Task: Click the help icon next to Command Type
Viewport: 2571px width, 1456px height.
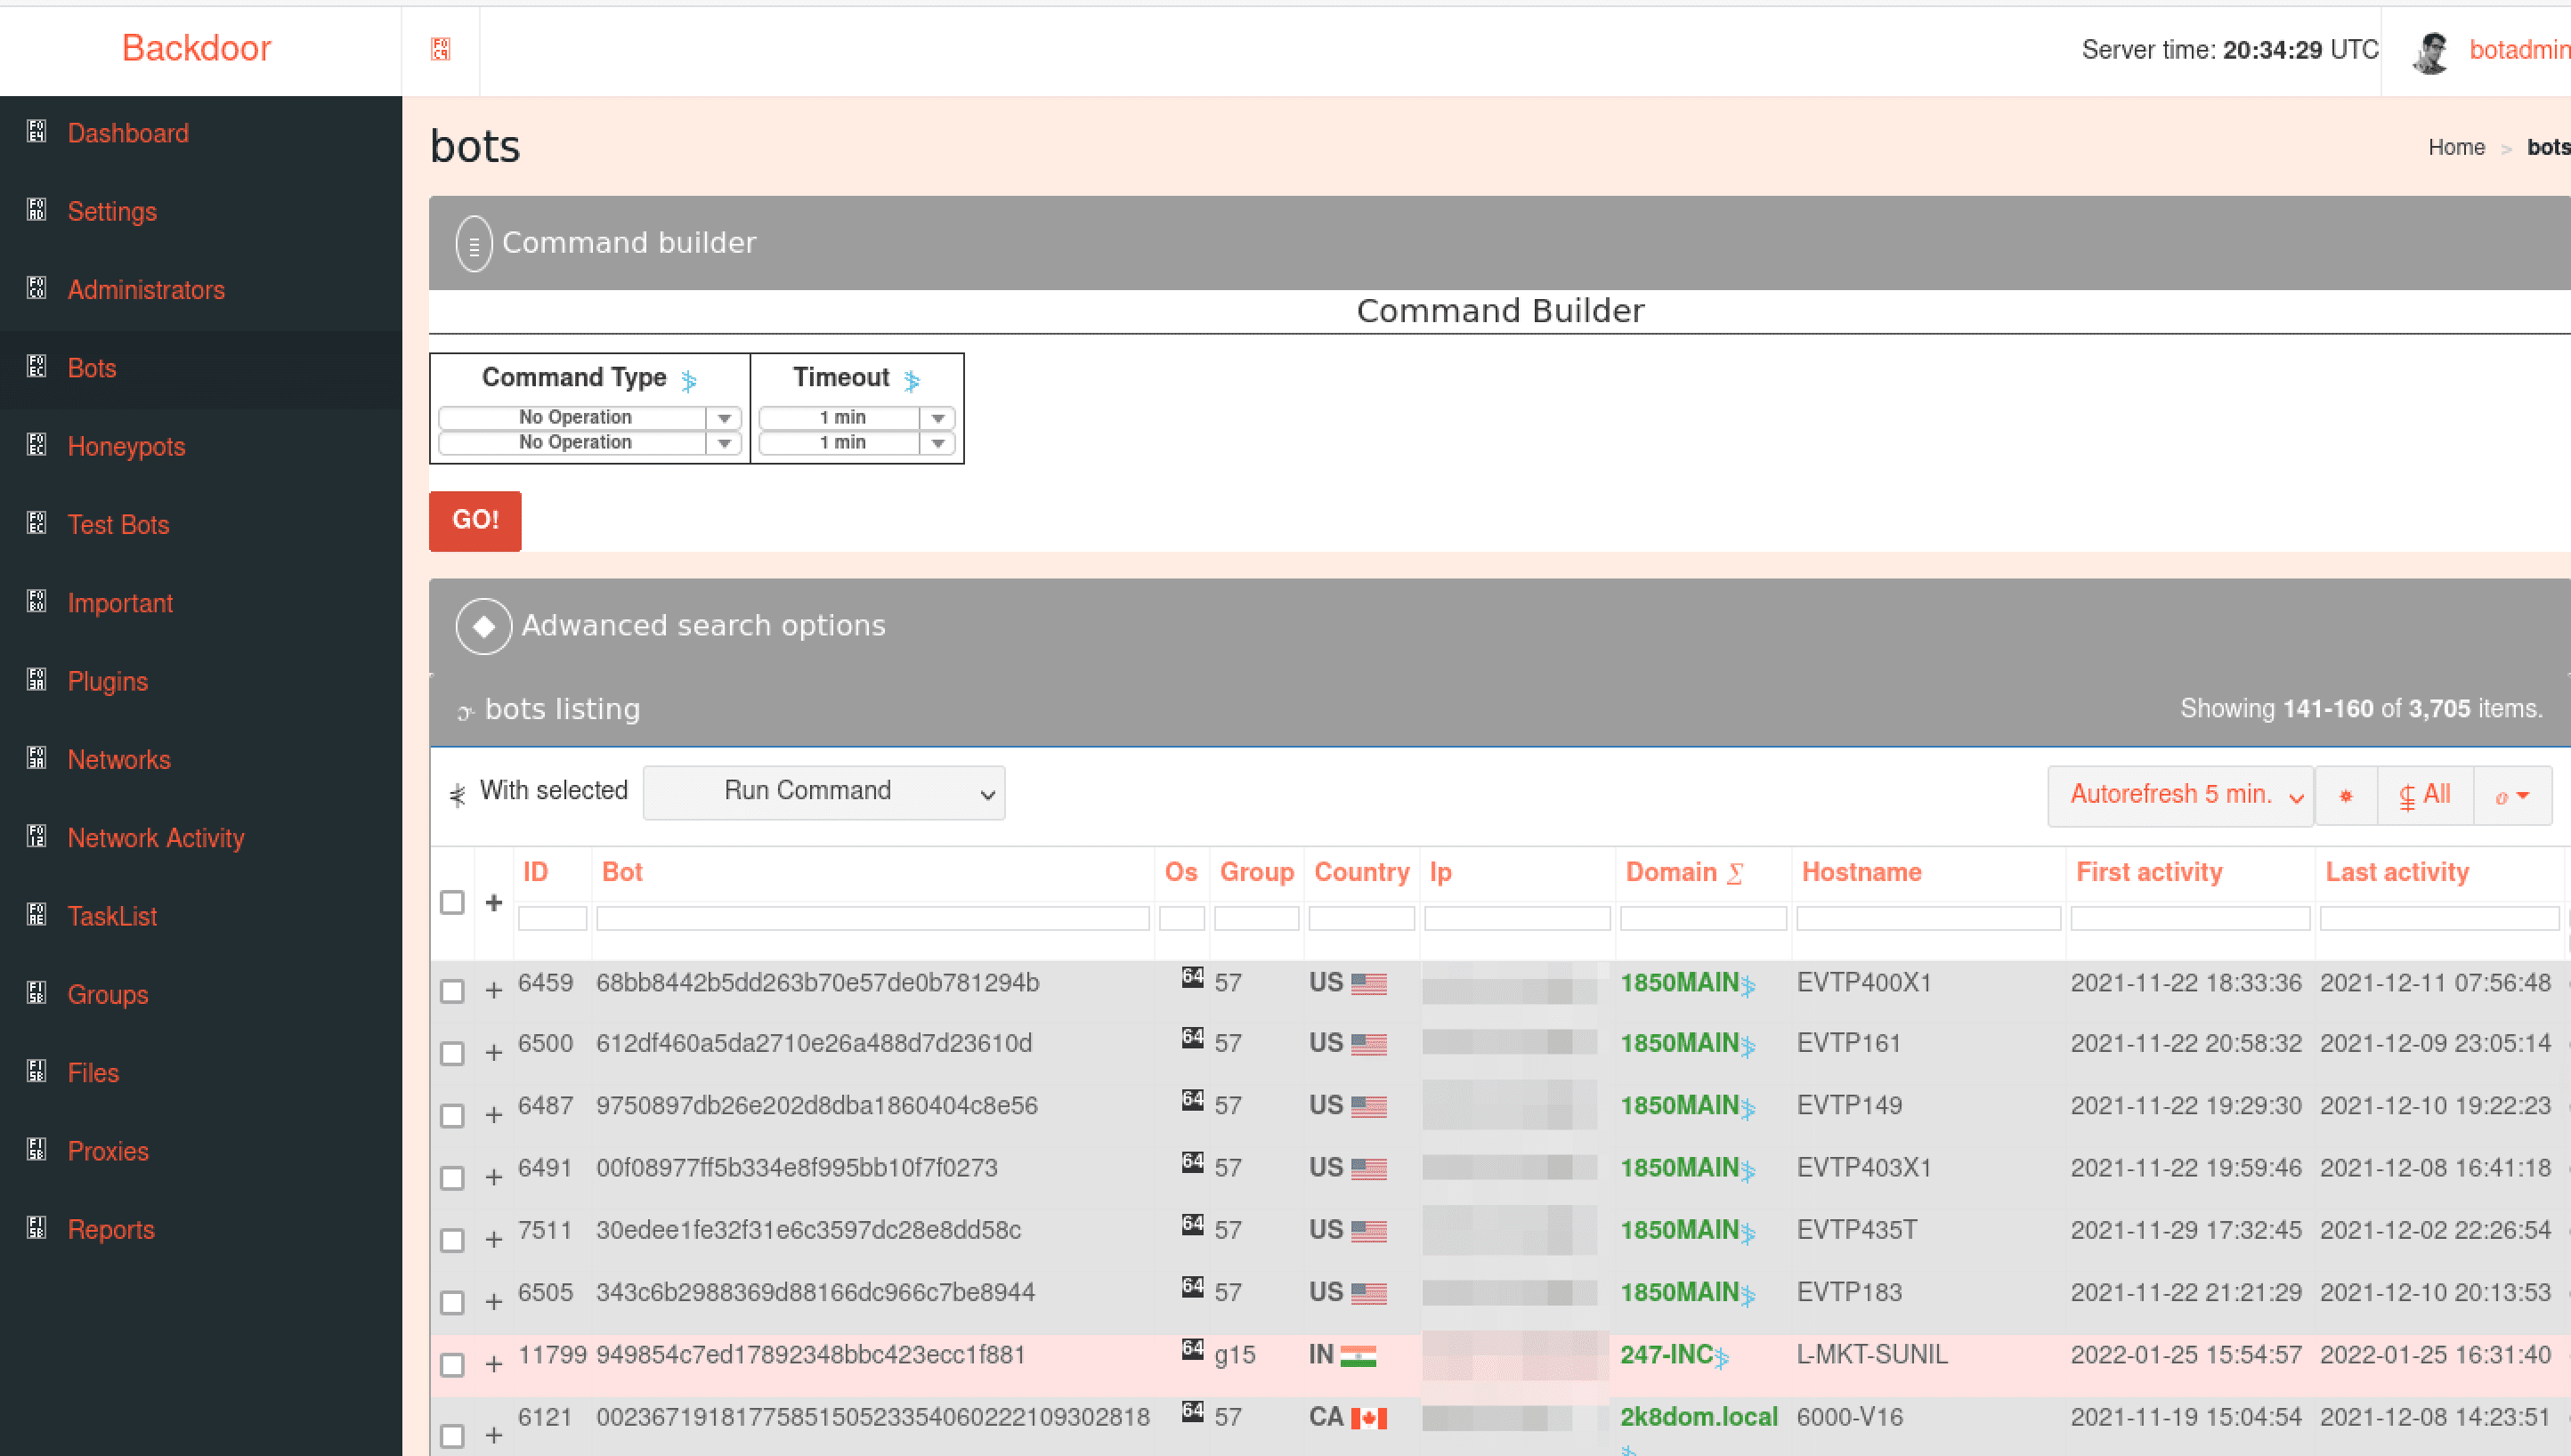Action: click(x=688, y=380)
